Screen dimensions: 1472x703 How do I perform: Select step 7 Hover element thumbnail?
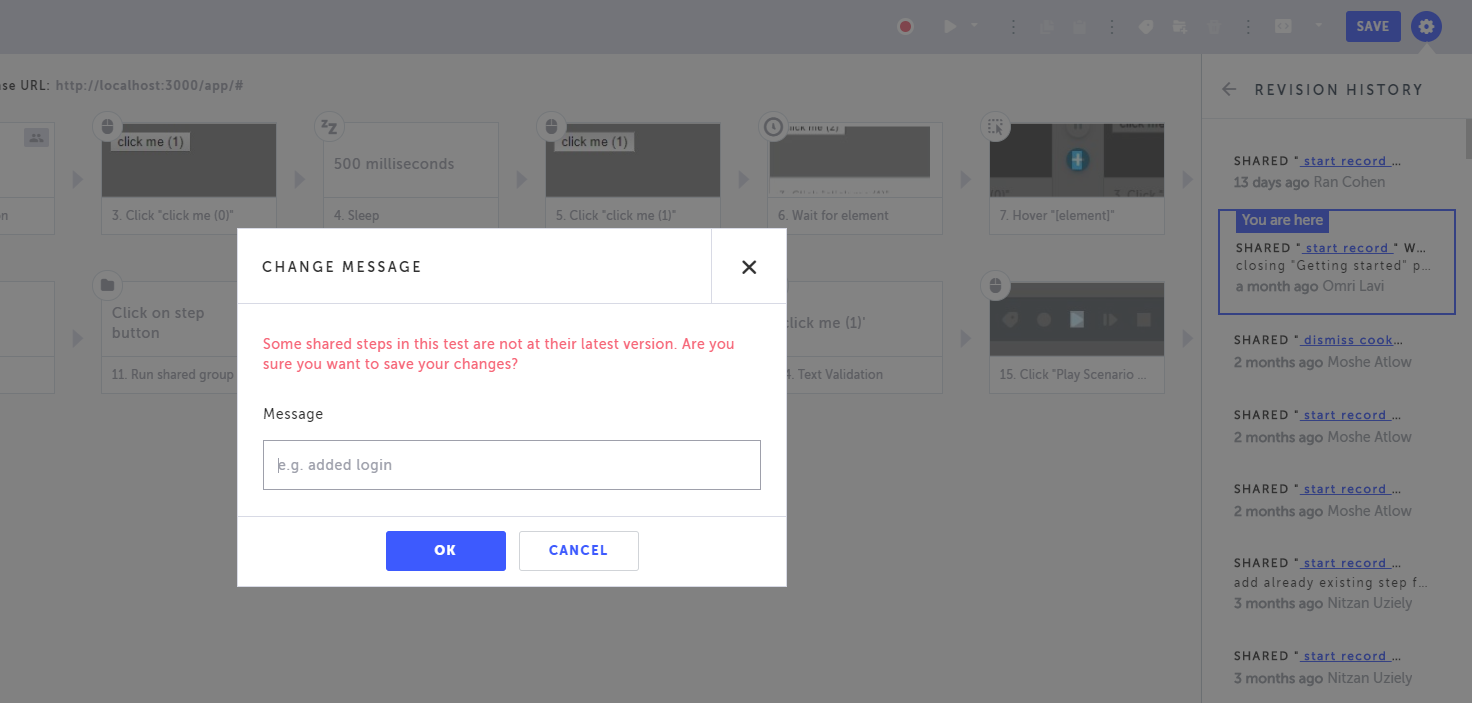1077,160
